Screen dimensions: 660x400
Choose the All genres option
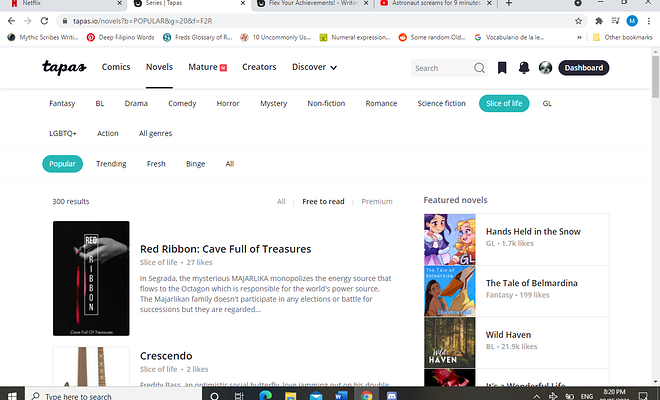click(x=158, y=133)
